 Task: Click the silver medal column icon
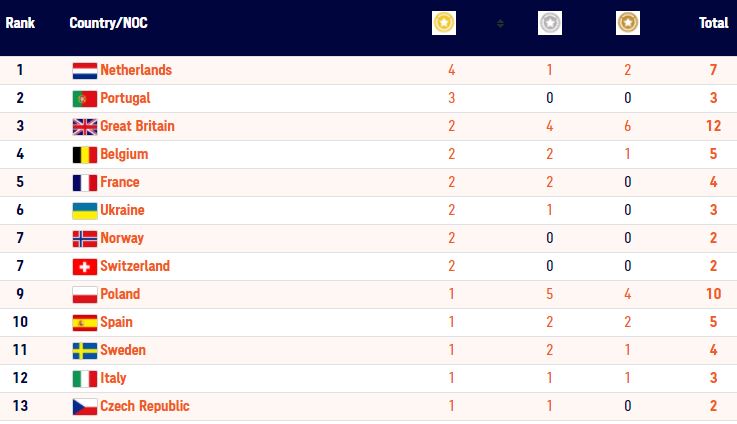coord(550,22)
